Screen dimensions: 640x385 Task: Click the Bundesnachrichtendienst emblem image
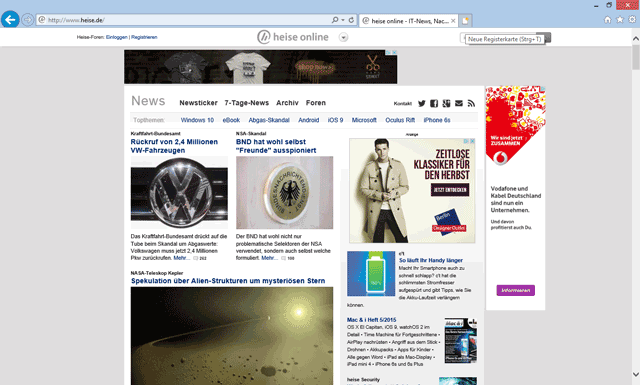(x=284, y=193)
